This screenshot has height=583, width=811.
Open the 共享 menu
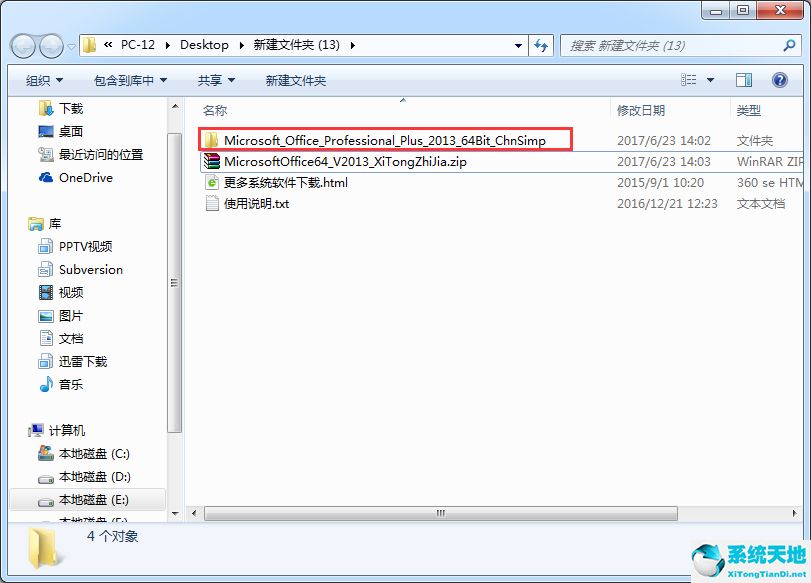(216, 81)
